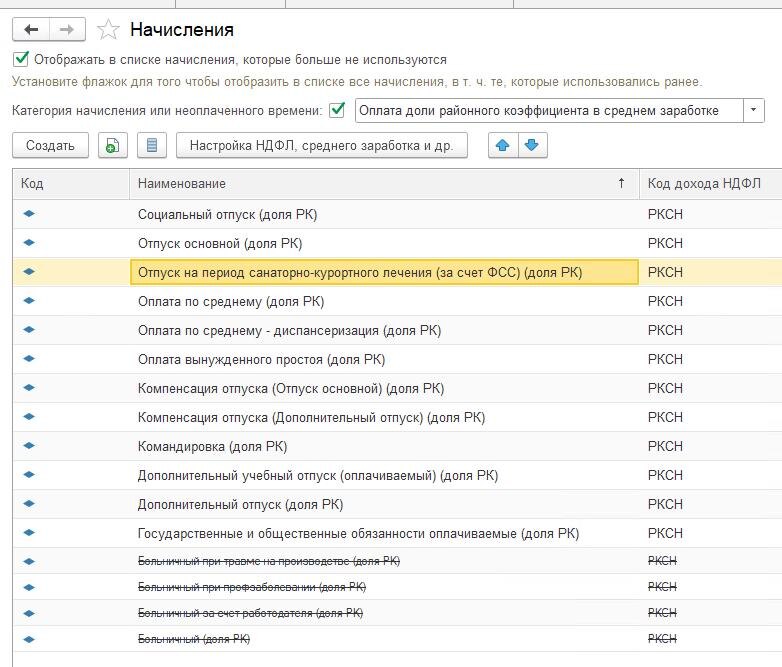Click row marker icon for Оплата по среднему (доля РК)
782x667 pixels.
(29, 300)
